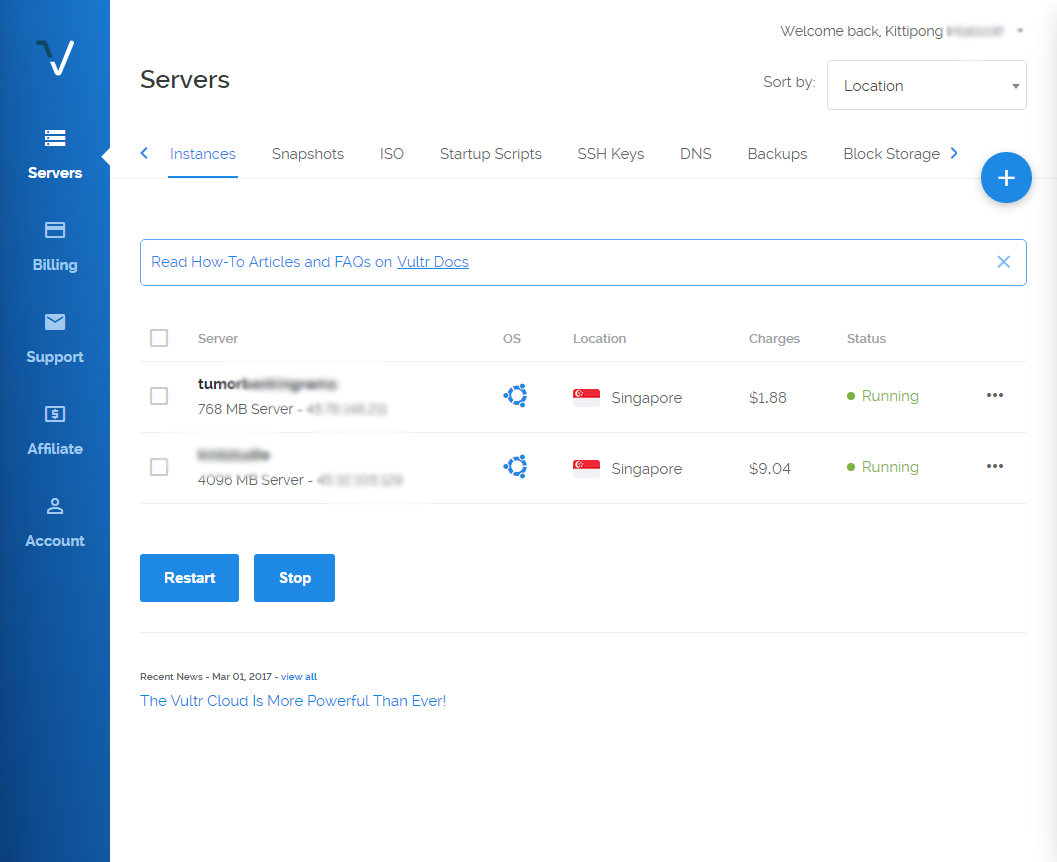This screenshot has width=1057, height=862.
Task: Open three-dot menu for $9.04 server
Action: pos(994,466)
